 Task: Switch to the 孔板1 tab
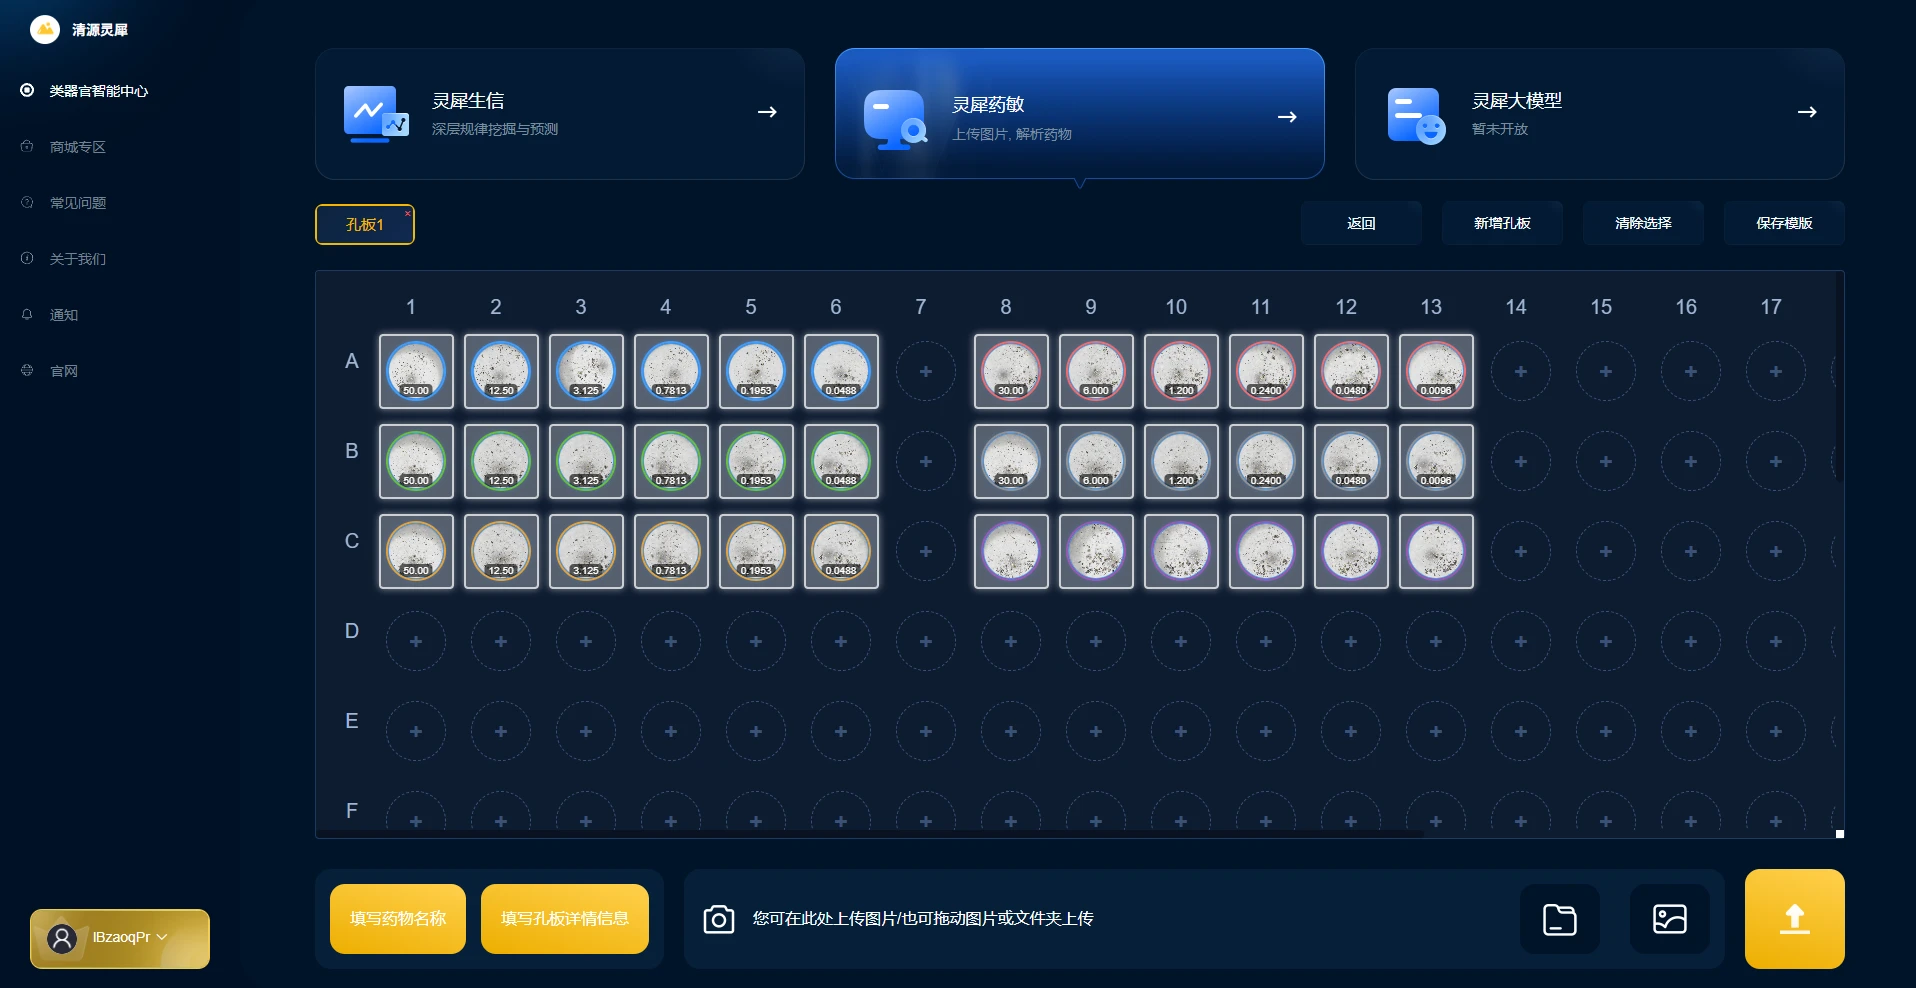tap(364, 225)
